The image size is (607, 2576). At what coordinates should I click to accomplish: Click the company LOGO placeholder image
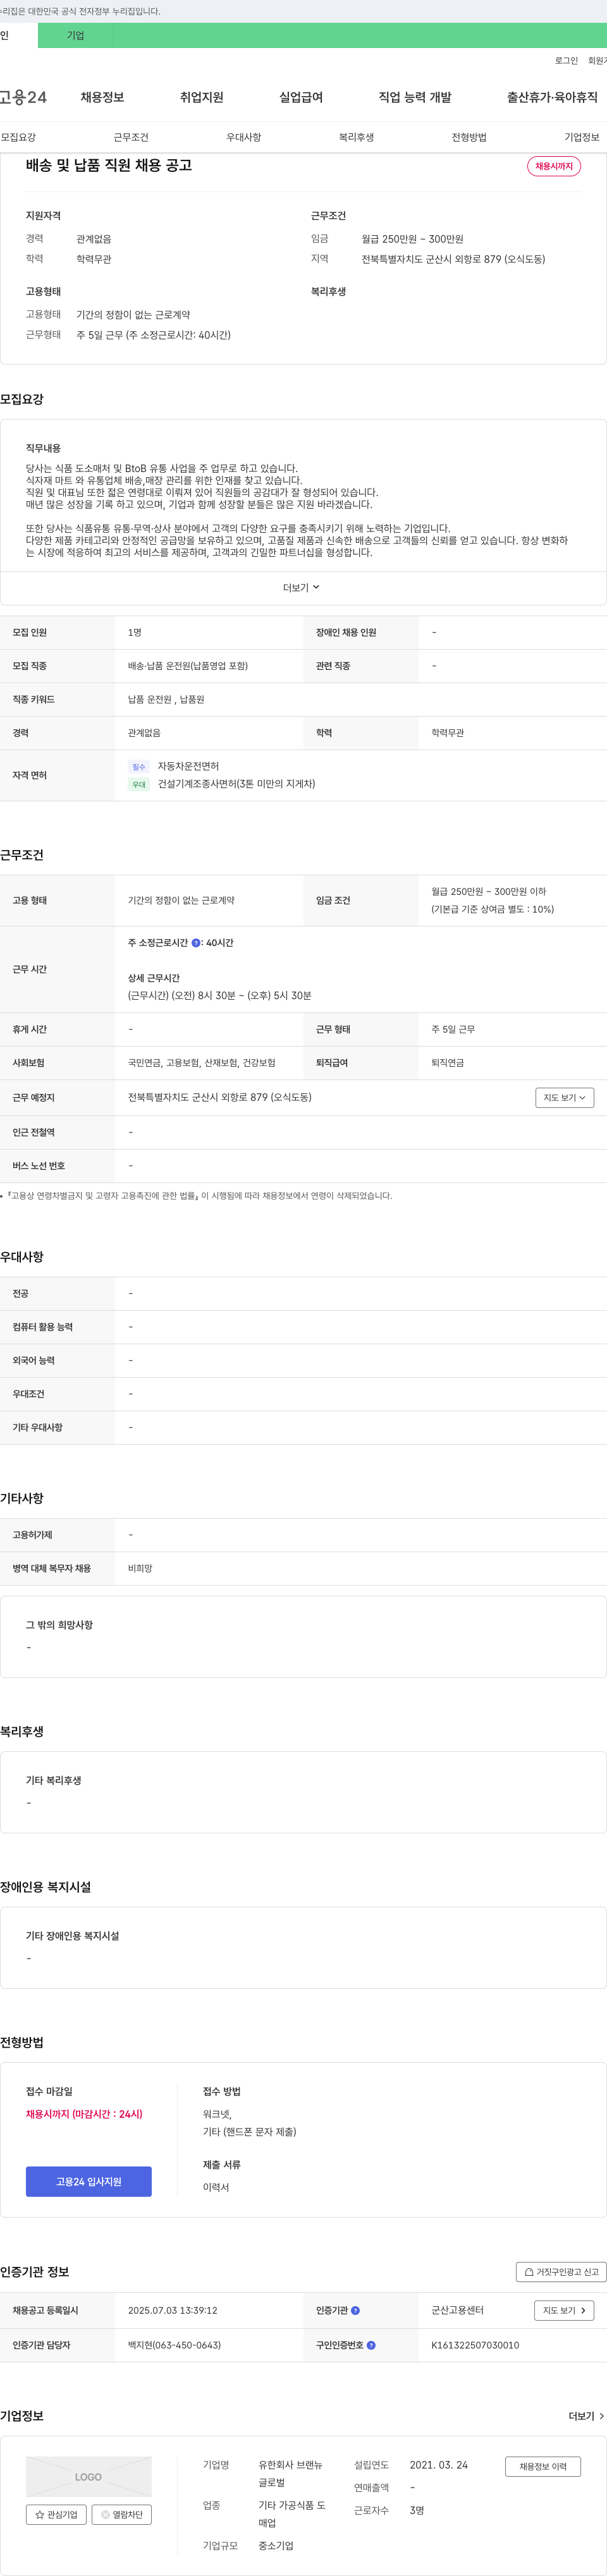[x=89, y=2476]
